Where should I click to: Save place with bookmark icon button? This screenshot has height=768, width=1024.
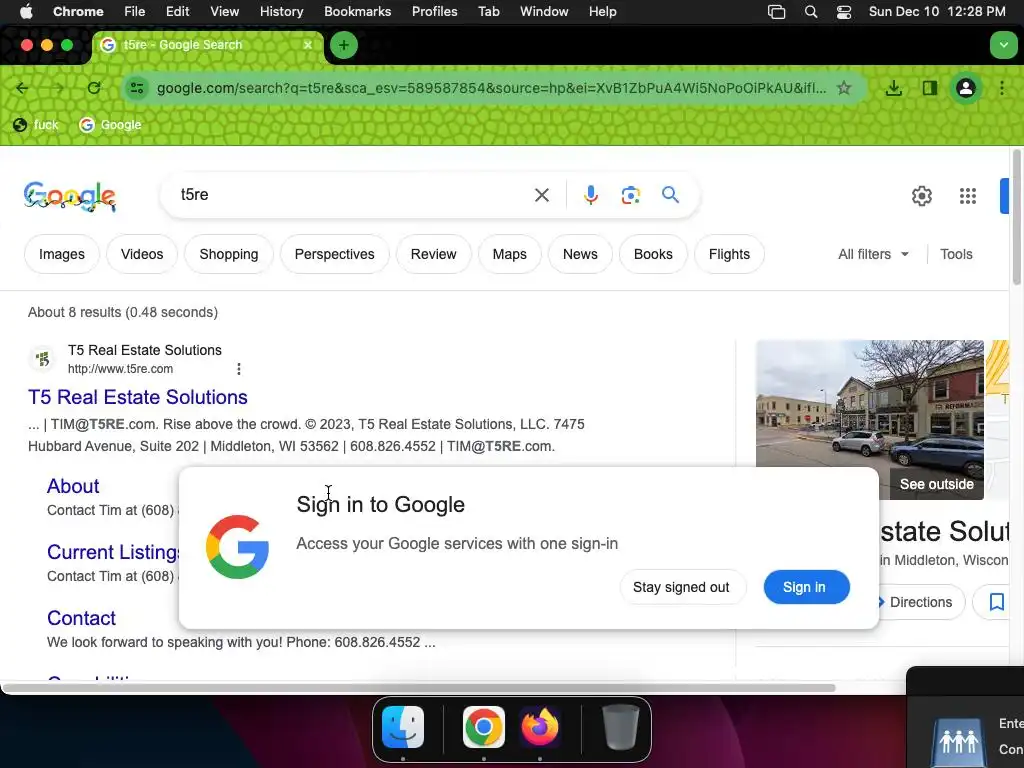coord(996,601)
